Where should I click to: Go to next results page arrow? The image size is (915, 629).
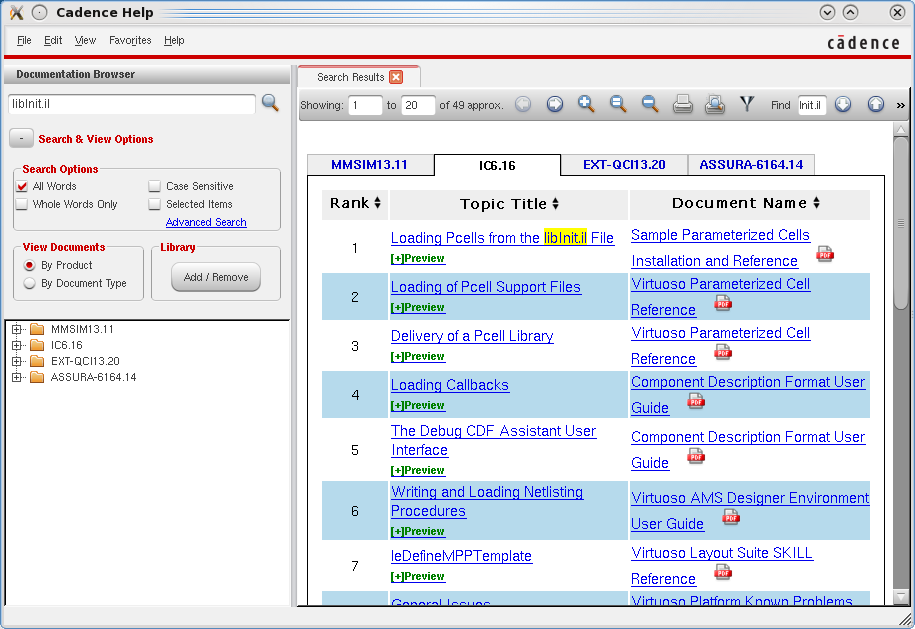click(554, 104)
